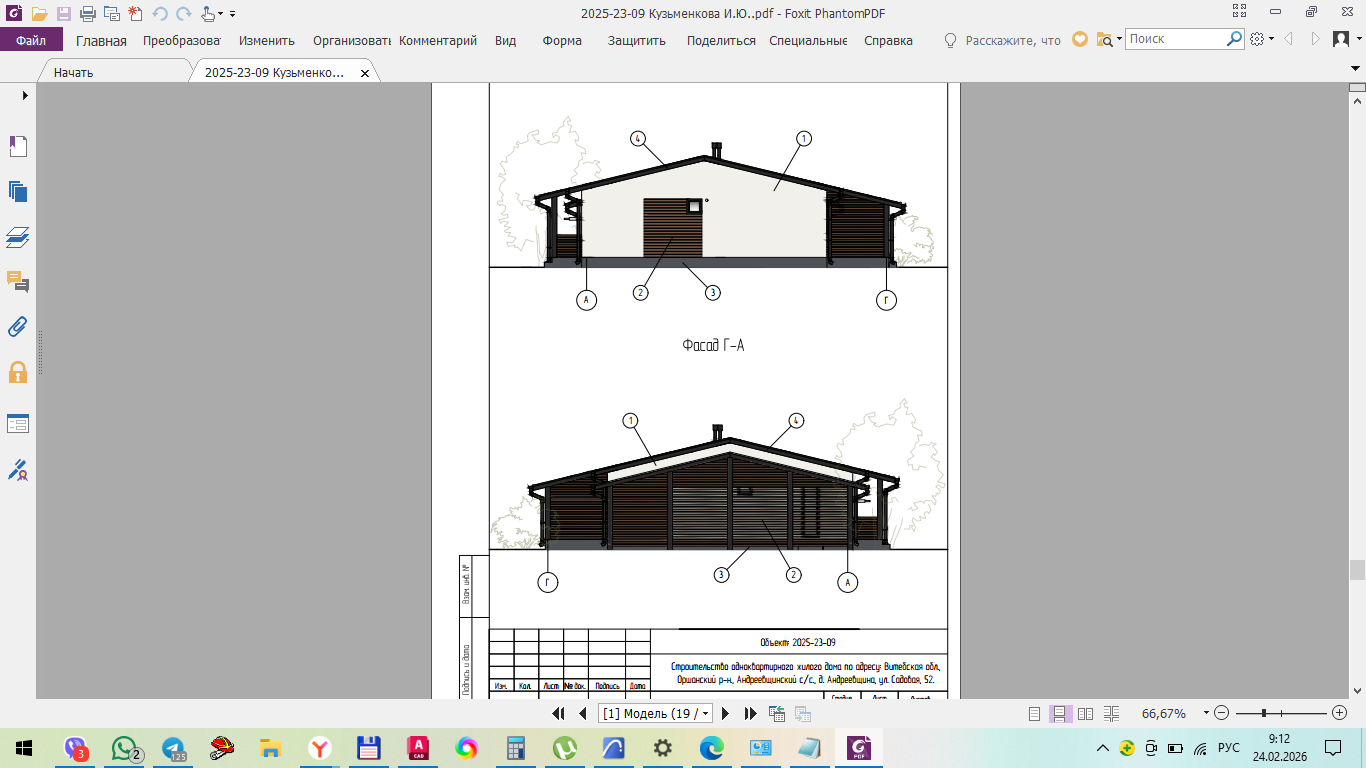The height and width of the screenshot is (768, 1366).
Task: Toggle continuous page view mode
Action: pyautogui.click(x=1060, y=713)
